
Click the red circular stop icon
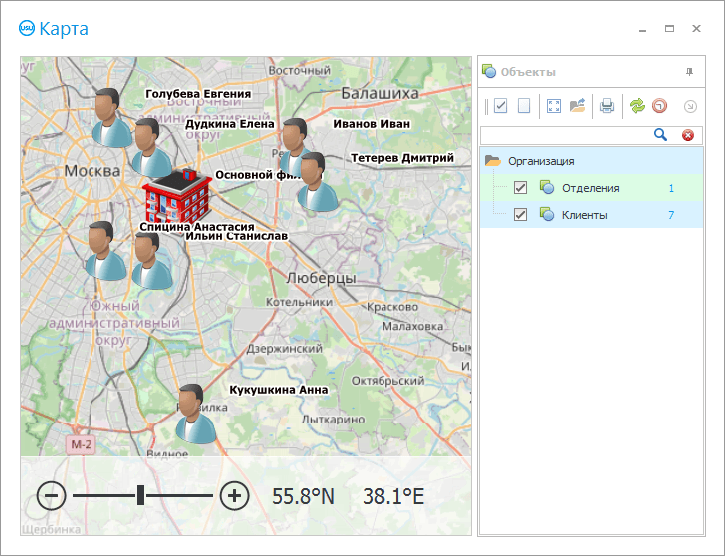[660, 106]
